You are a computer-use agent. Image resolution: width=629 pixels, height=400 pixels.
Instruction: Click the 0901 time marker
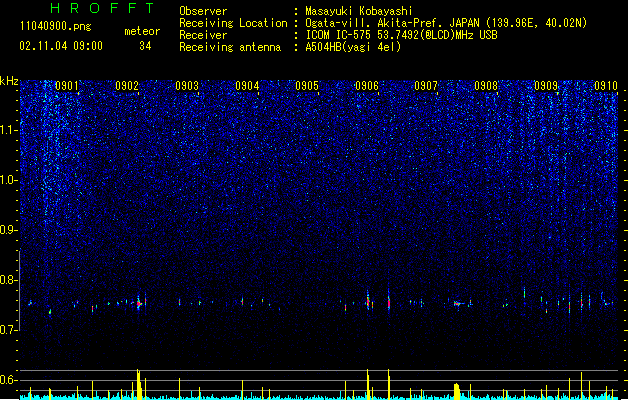pos(67,86)
